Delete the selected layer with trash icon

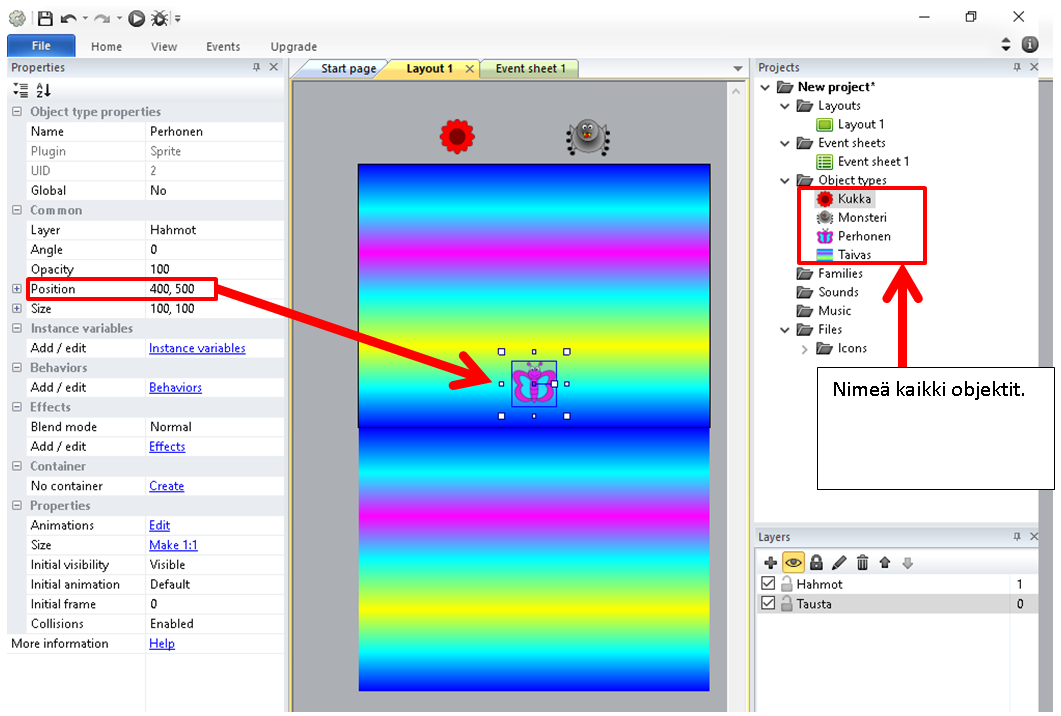point(862,563)
